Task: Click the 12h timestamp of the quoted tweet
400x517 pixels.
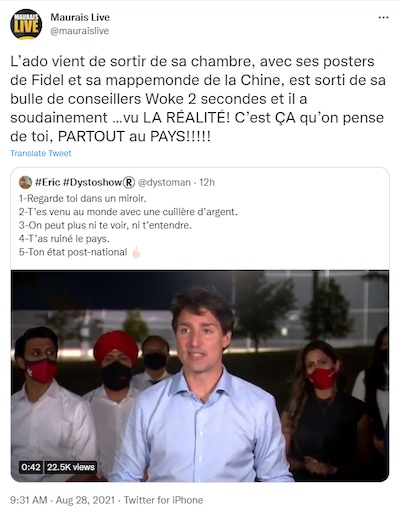Action: point(207,182)
